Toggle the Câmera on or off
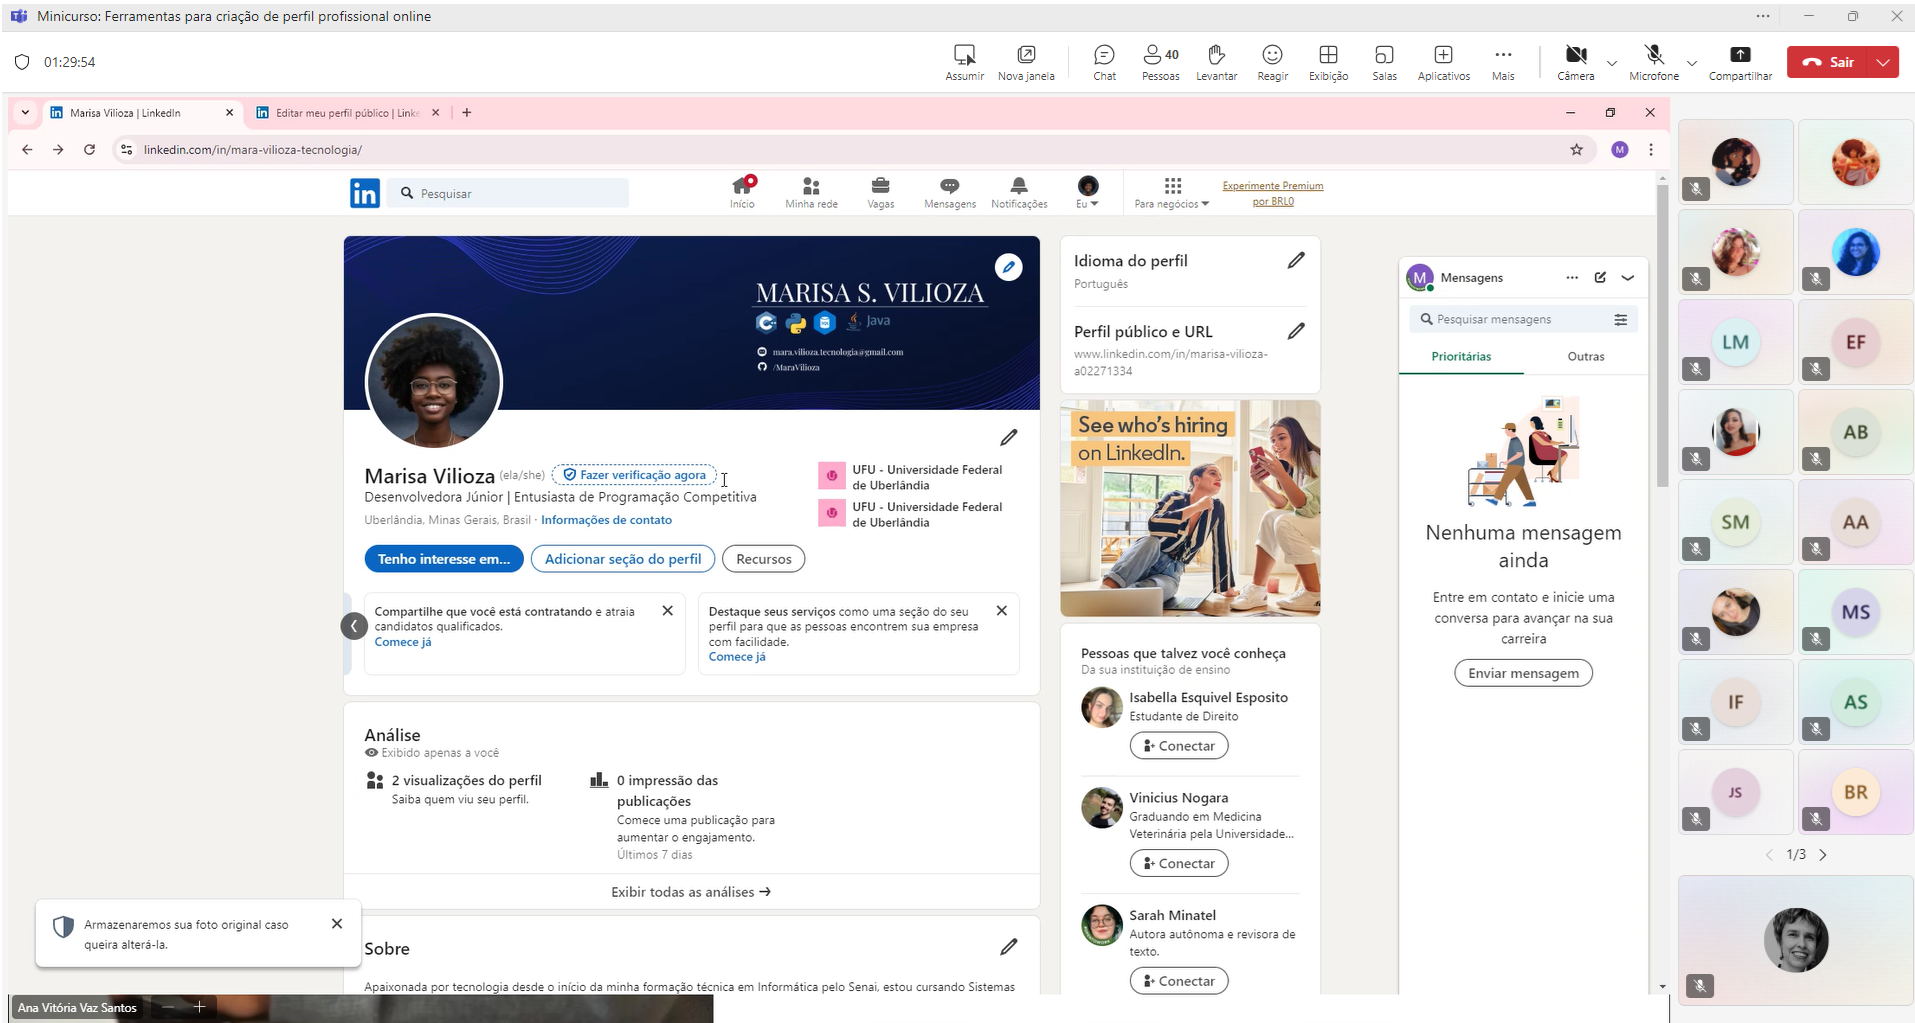The width and height of the screenshot is (1915, 1023). pyautogui.click(x=1575, y=62)
